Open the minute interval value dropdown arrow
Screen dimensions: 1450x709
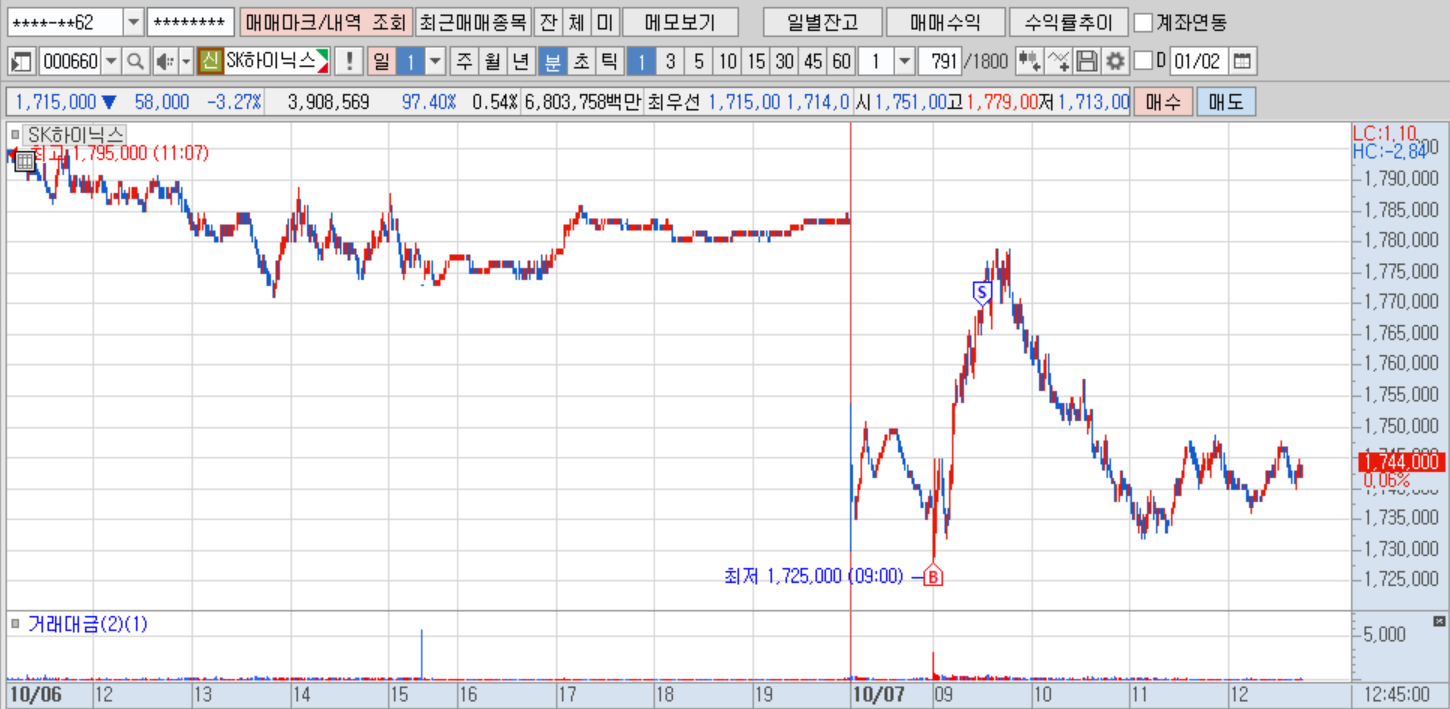point(904,61)
